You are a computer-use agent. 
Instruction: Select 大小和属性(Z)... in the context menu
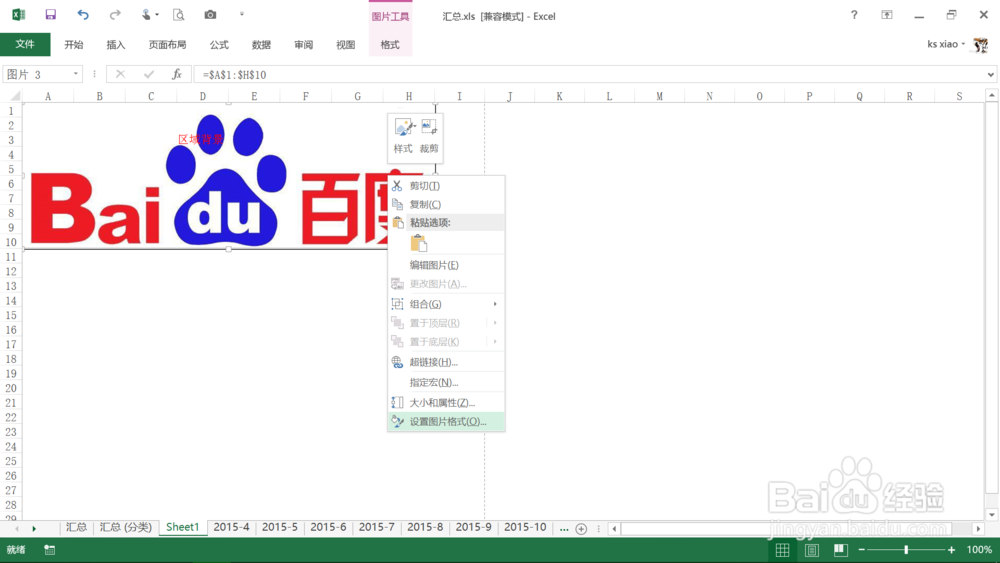[446, 402]
